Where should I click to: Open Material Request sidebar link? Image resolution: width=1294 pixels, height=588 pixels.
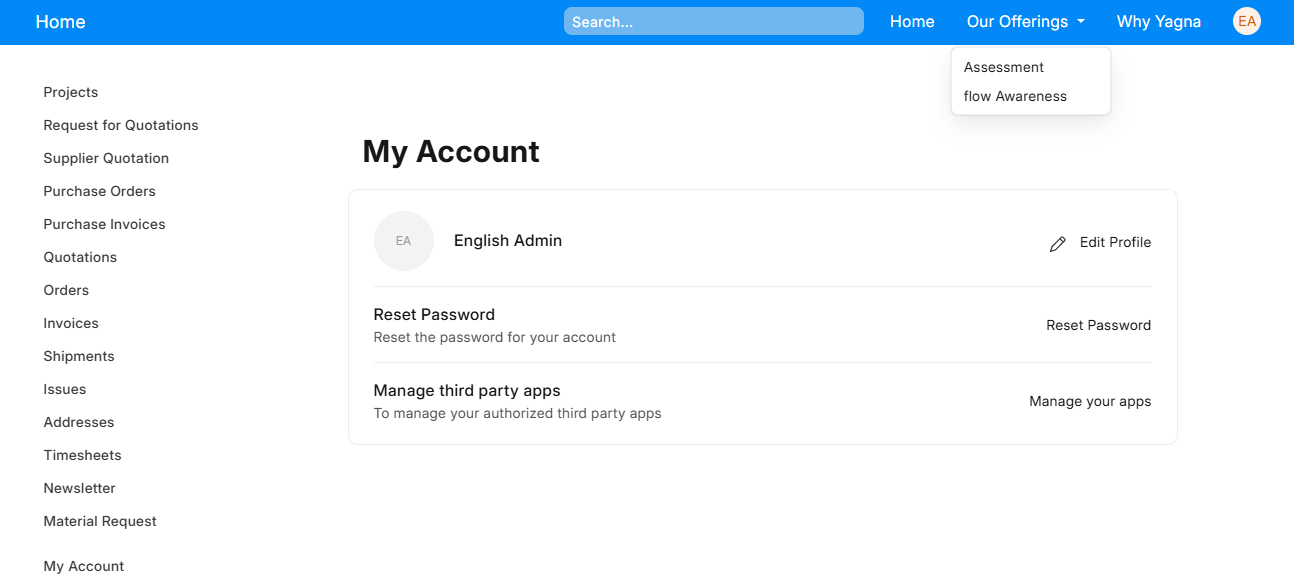point(100,521)
